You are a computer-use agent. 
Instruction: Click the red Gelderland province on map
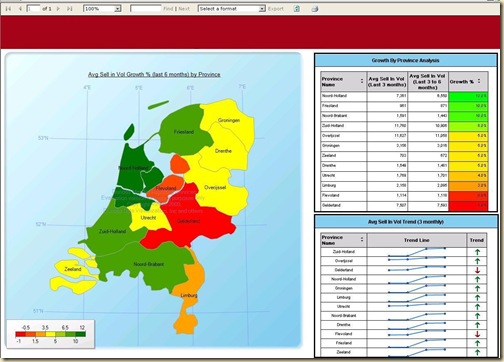click(189, 221)
